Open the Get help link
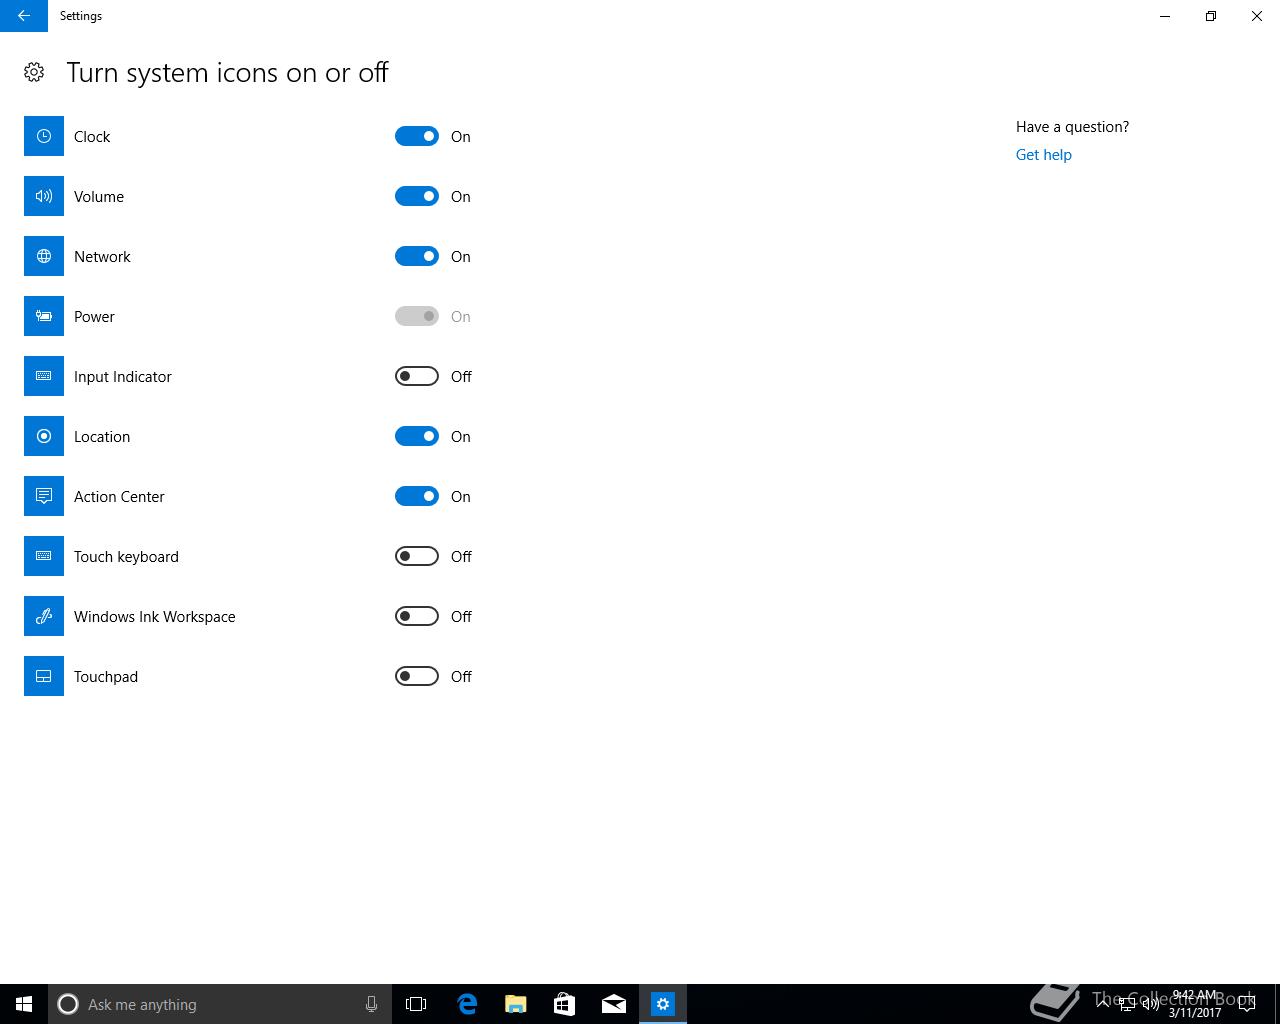Image resolution: width=1280 pixels, height=1024 pixels. pyautogui.click(x=1043, y=155)
